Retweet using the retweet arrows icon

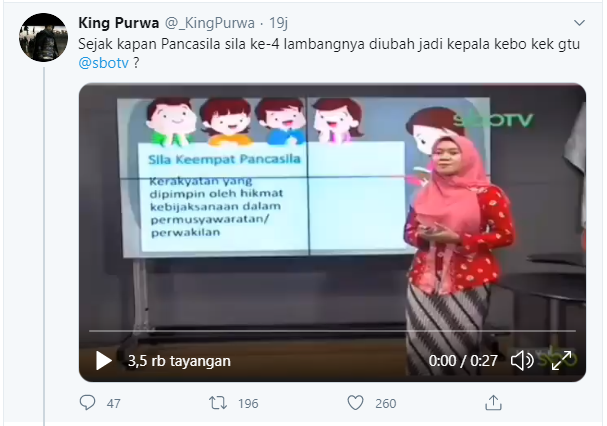click(x=218, y=403)
